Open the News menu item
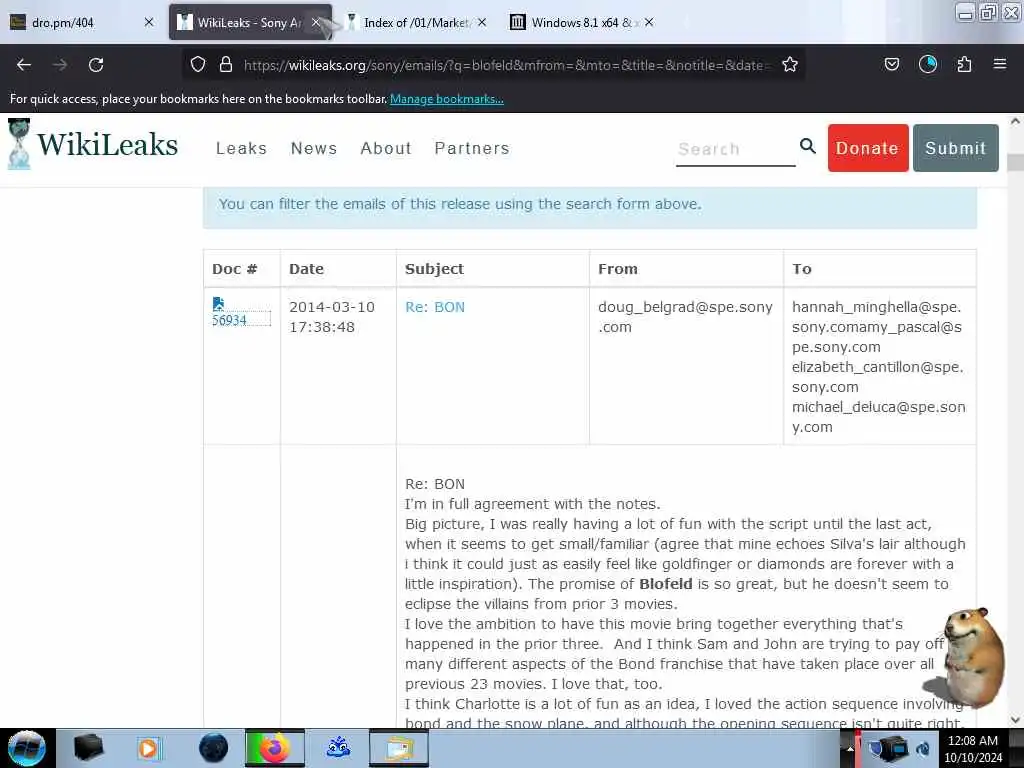Viewport: 1024px width, 768px height. point(314,148)
